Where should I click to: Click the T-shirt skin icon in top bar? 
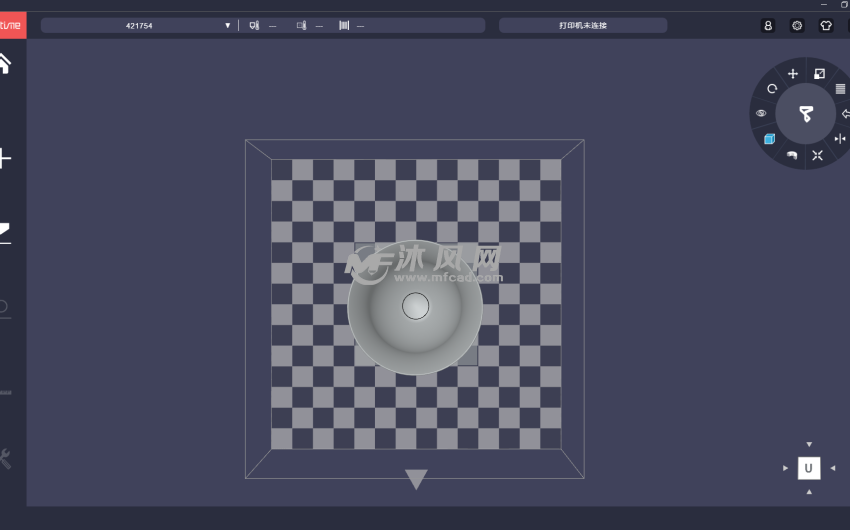(x=825, y=25)
